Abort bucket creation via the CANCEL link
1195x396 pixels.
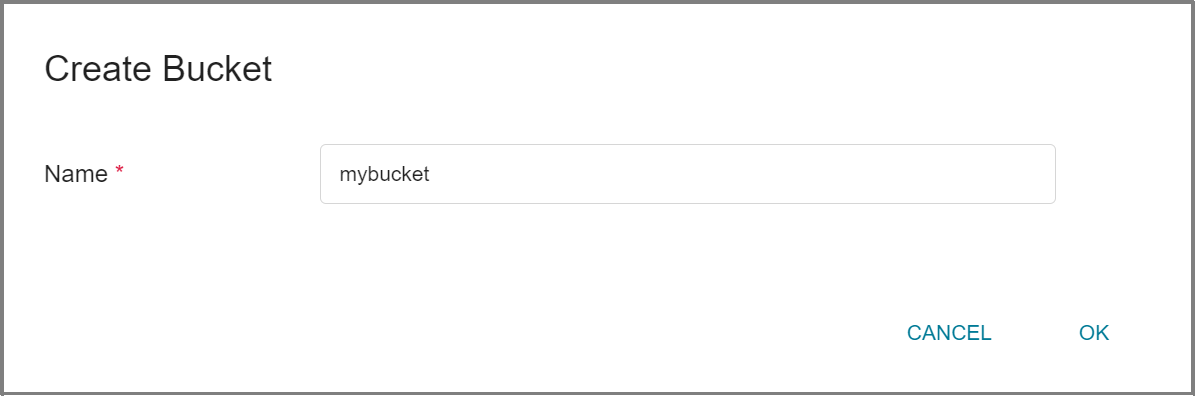coord(949,333)
